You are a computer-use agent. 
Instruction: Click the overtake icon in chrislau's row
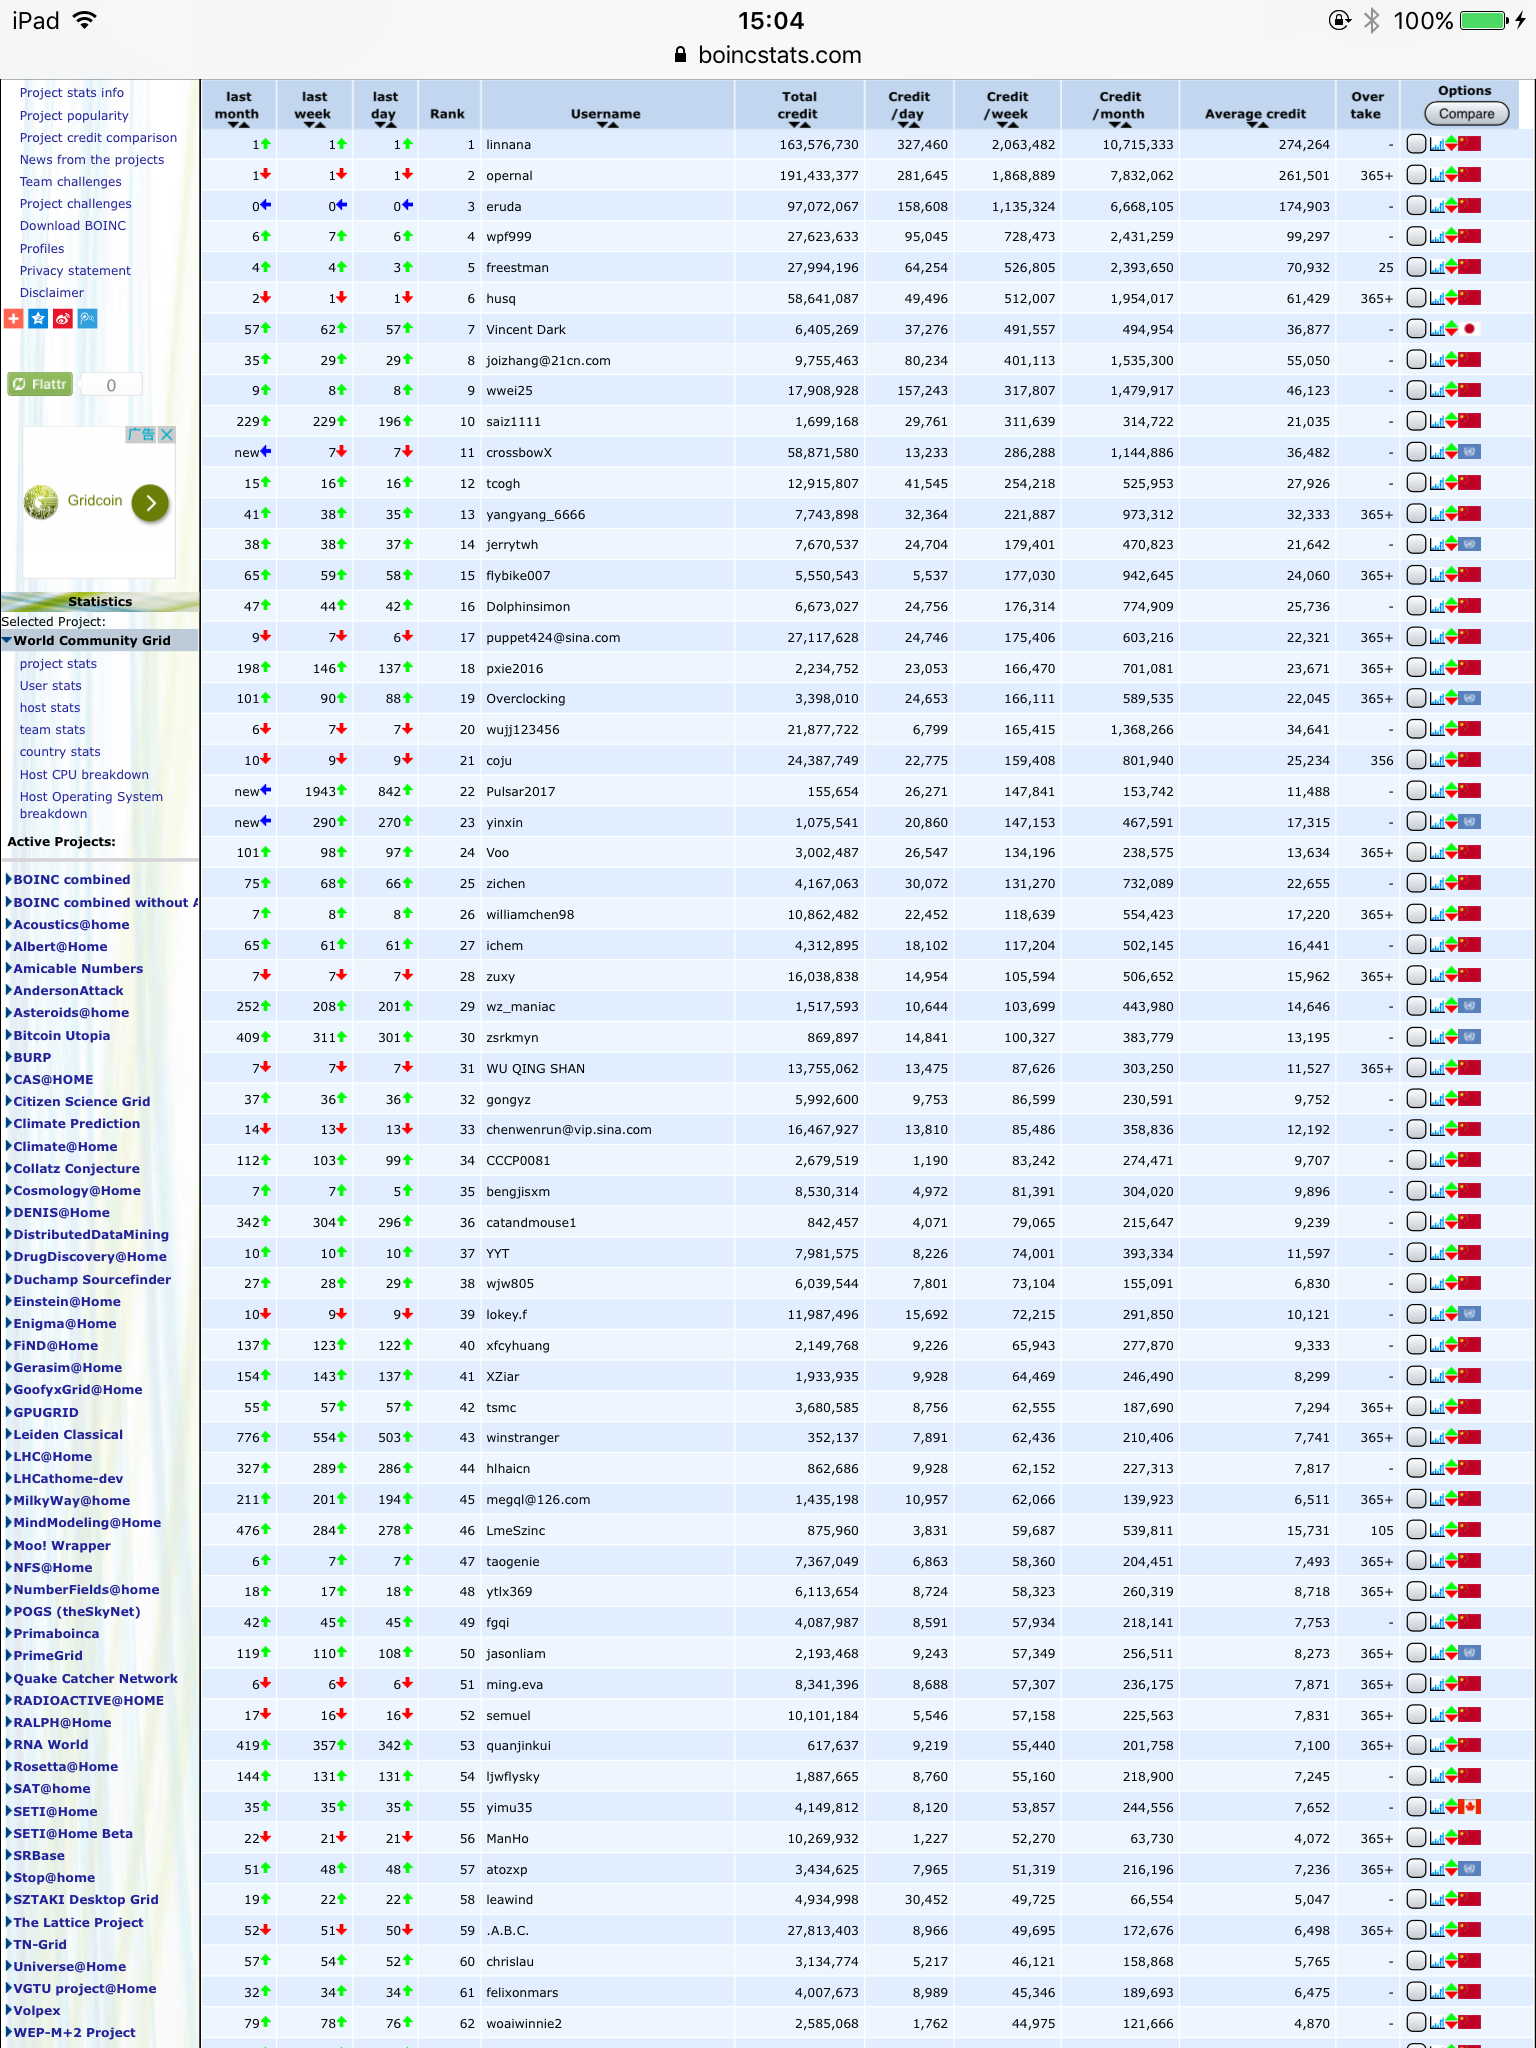[x=1450, y=1961]
